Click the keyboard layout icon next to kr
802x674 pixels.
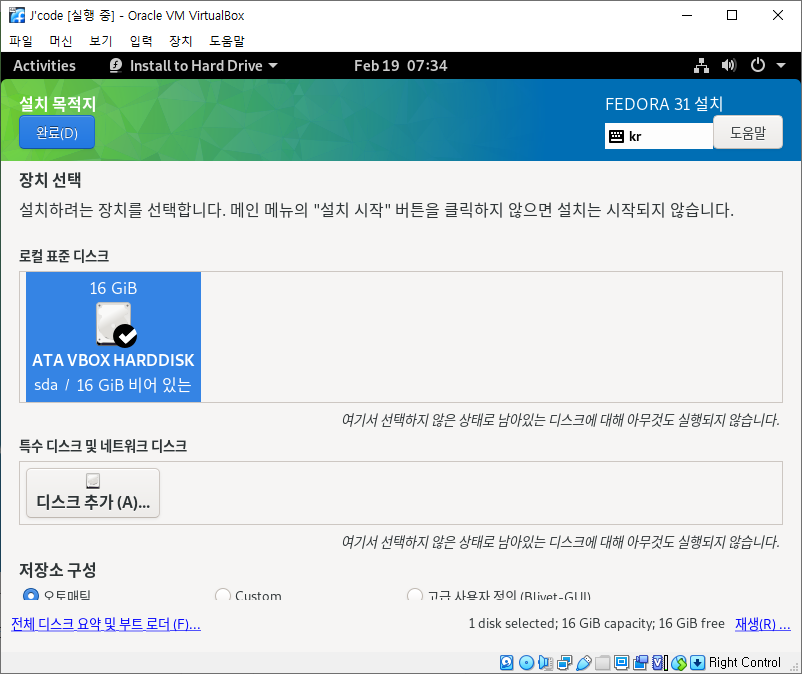point(616,136)
